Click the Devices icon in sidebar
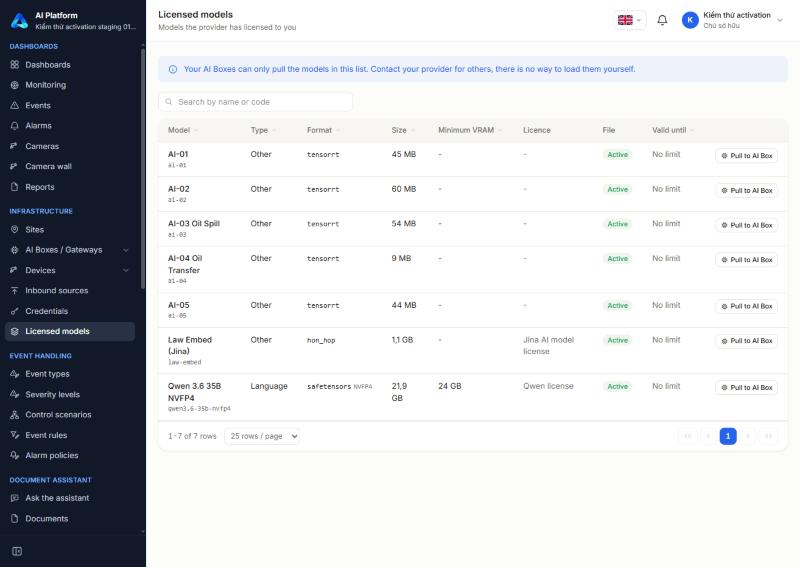The image size is (800, 567). pos(14,270)
